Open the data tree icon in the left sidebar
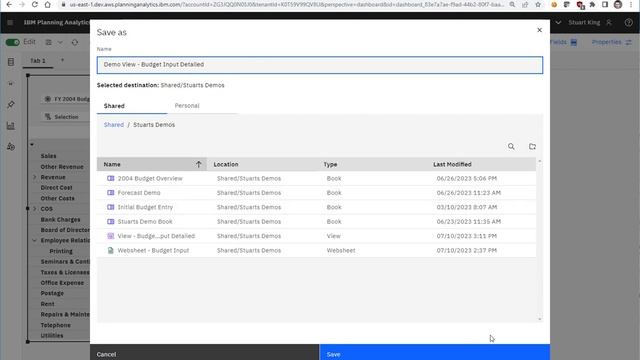640x360 pixels. pos(11,62)
